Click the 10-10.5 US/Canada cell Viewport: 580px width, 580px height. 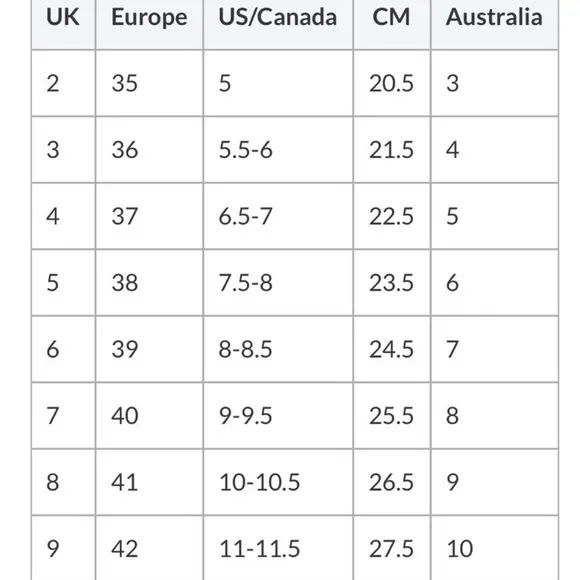coord(278,482)
